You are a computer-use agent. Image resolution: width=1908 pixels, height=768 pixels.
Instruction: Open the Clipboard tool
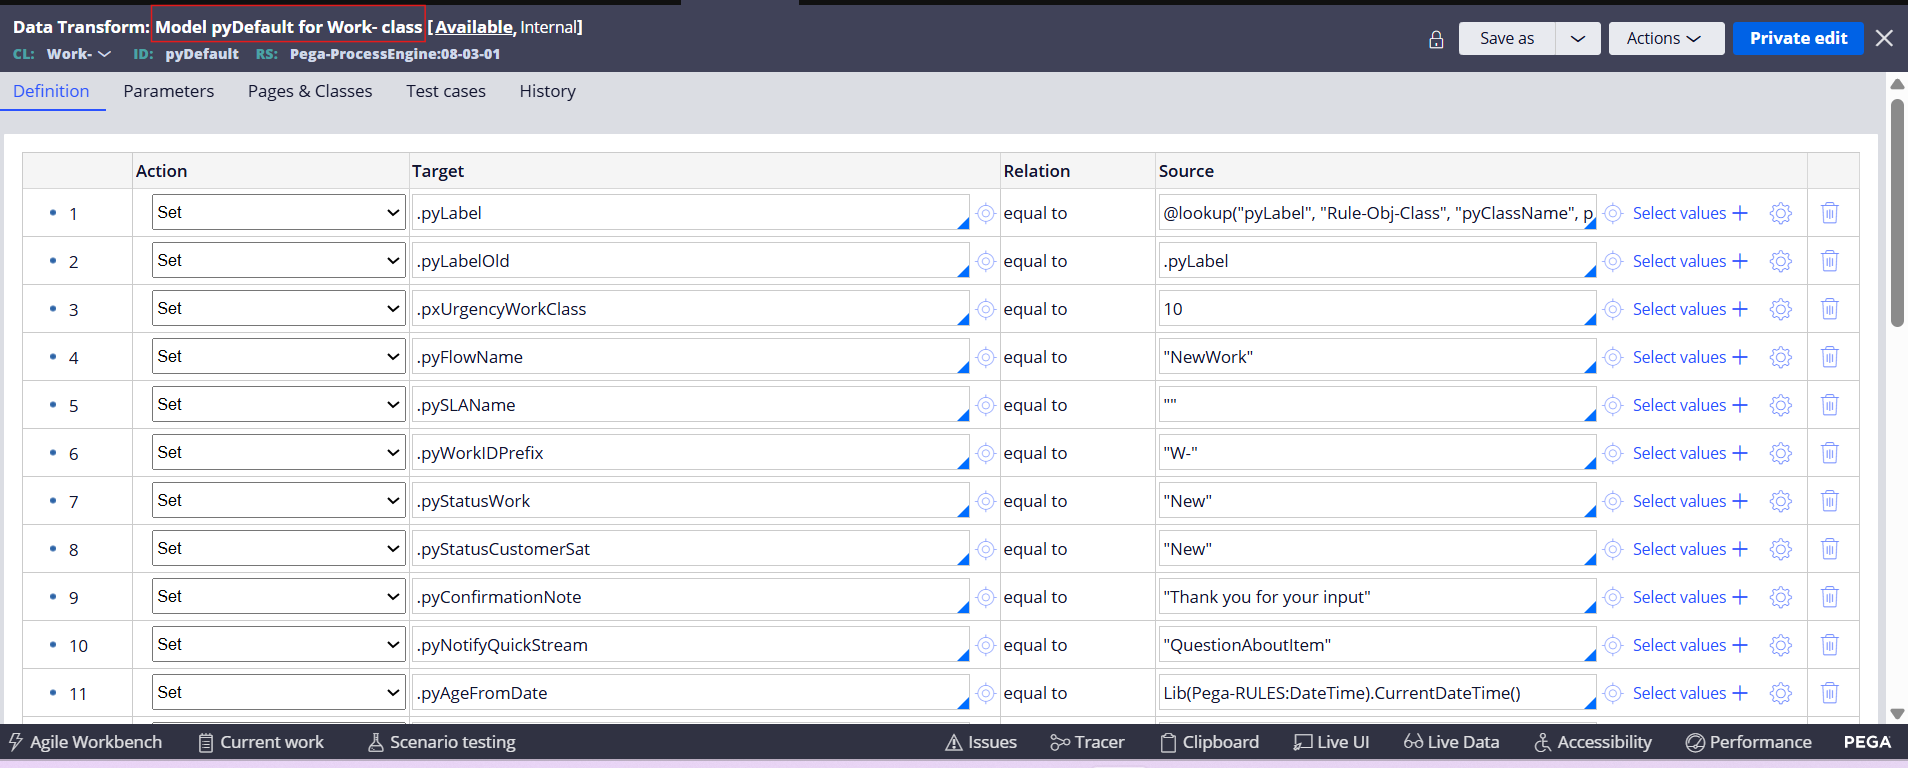click(x=1209, y=742)
